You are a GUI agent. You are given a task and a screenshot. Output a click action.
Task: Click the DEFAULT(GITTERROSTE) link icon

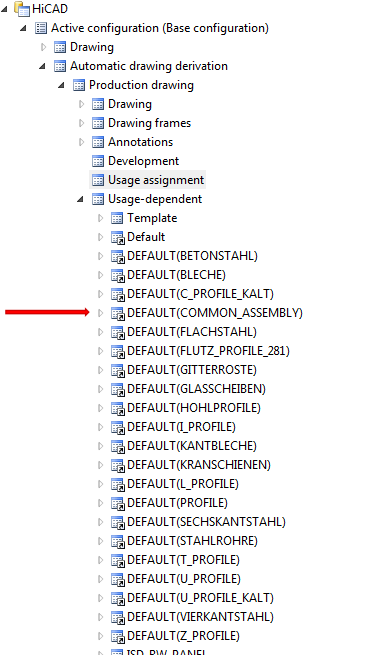[118, 371]
